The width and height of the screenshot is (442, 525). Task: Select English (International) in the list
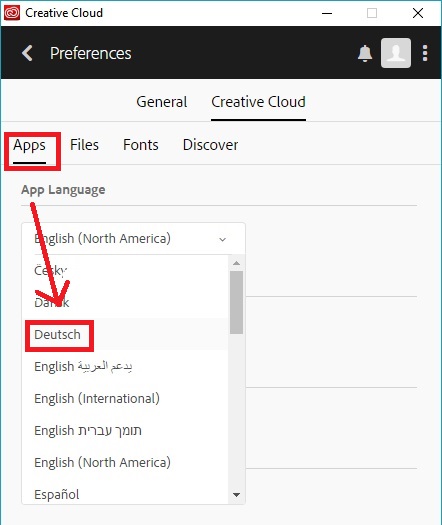point(125,398)
